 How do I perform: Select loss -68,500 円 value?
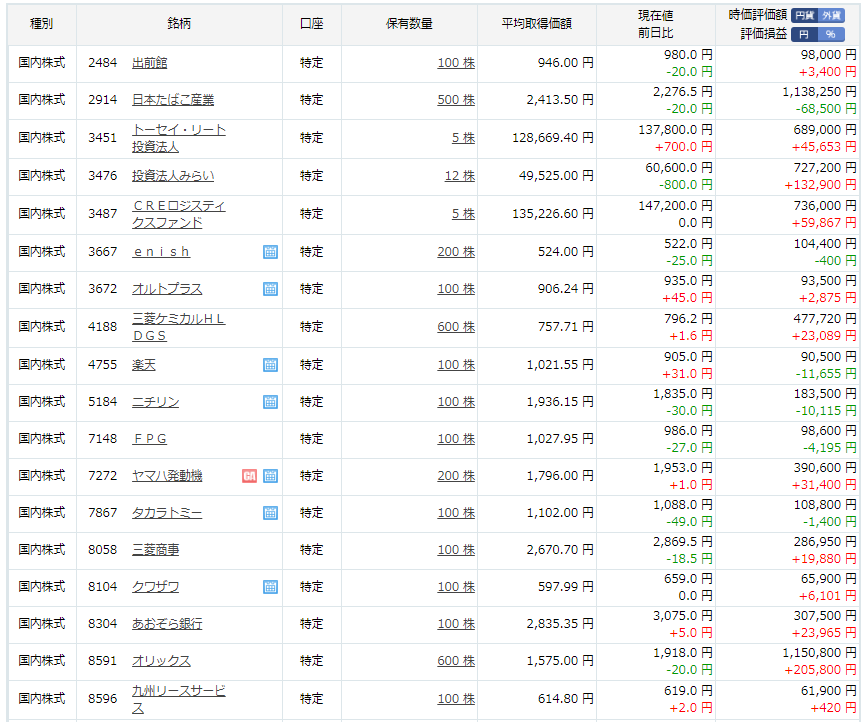point(826,108)
